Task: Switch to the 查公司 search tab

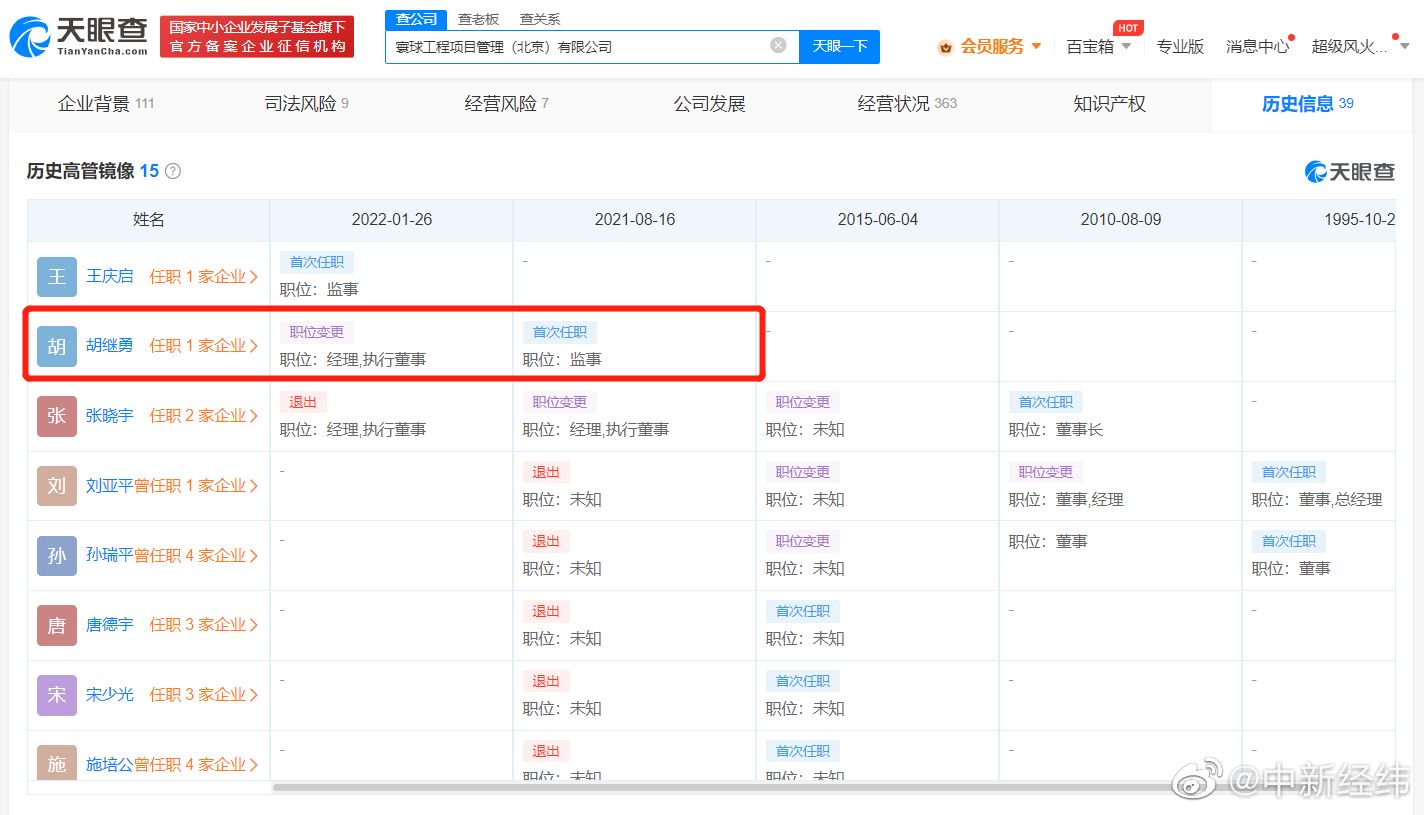Action: 416,19
